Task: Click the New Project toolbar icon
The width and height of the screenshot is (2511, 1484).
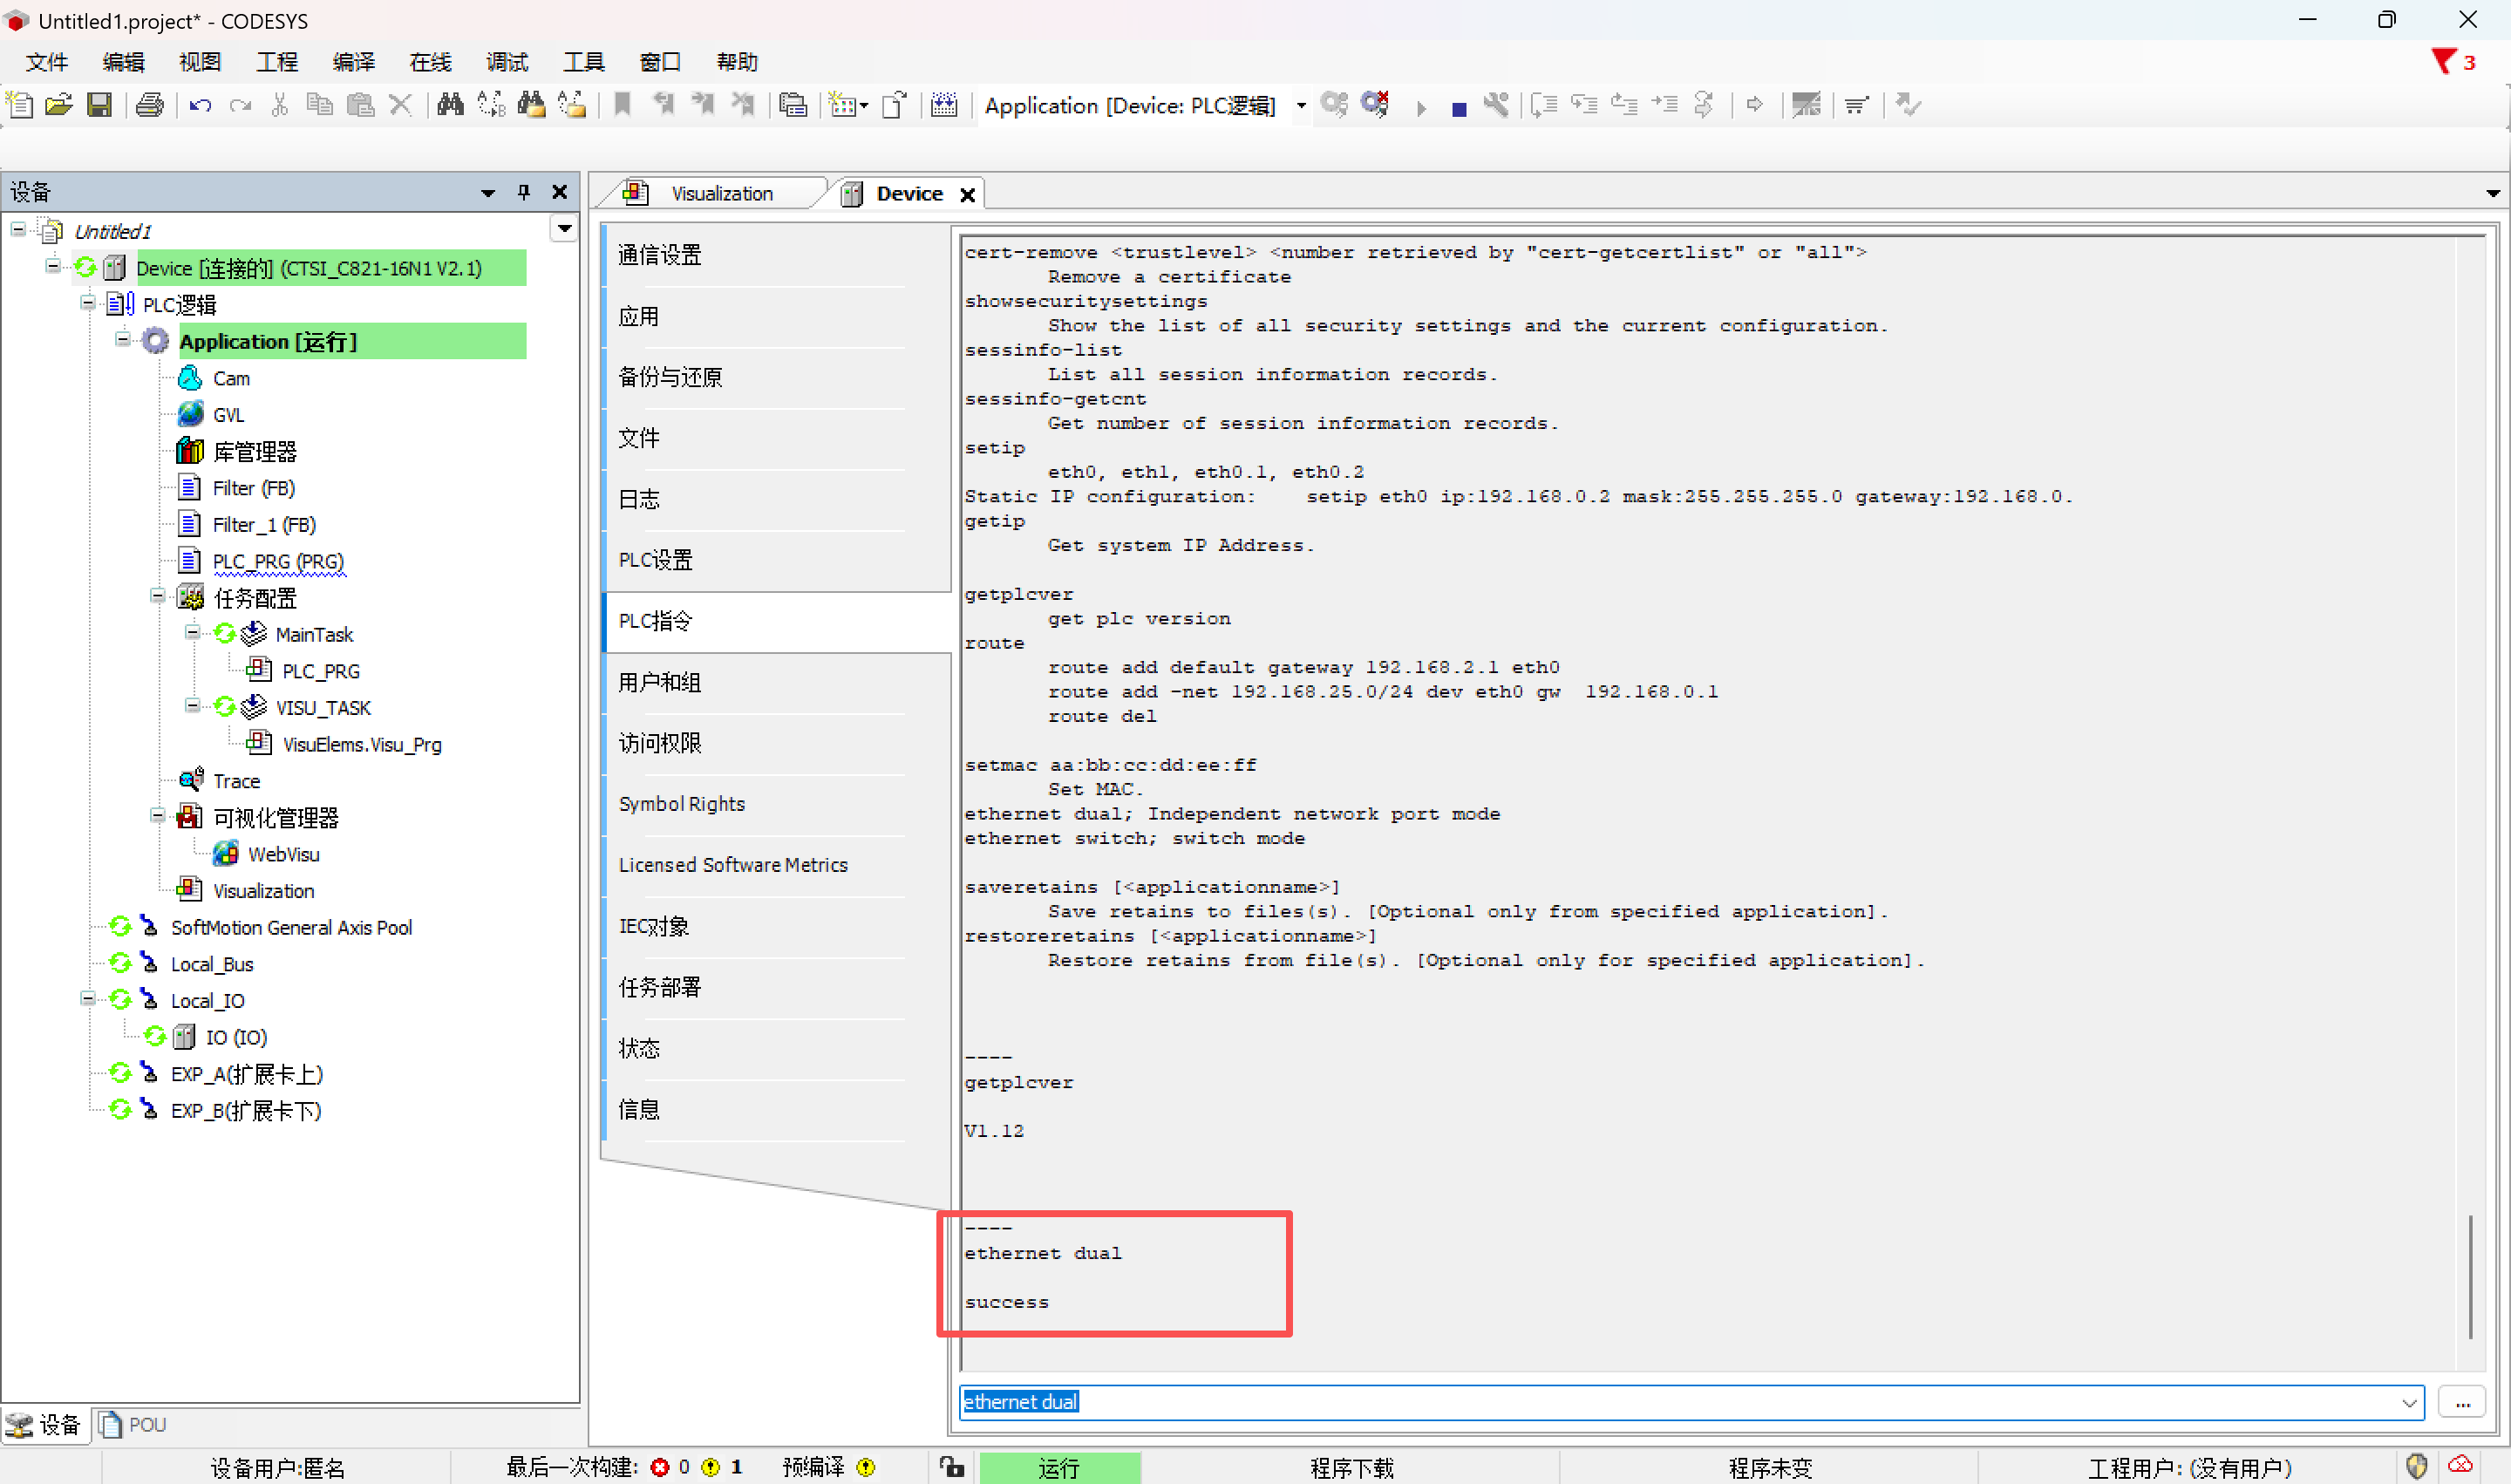Action: pyautogui.click(x=20, y=105)
